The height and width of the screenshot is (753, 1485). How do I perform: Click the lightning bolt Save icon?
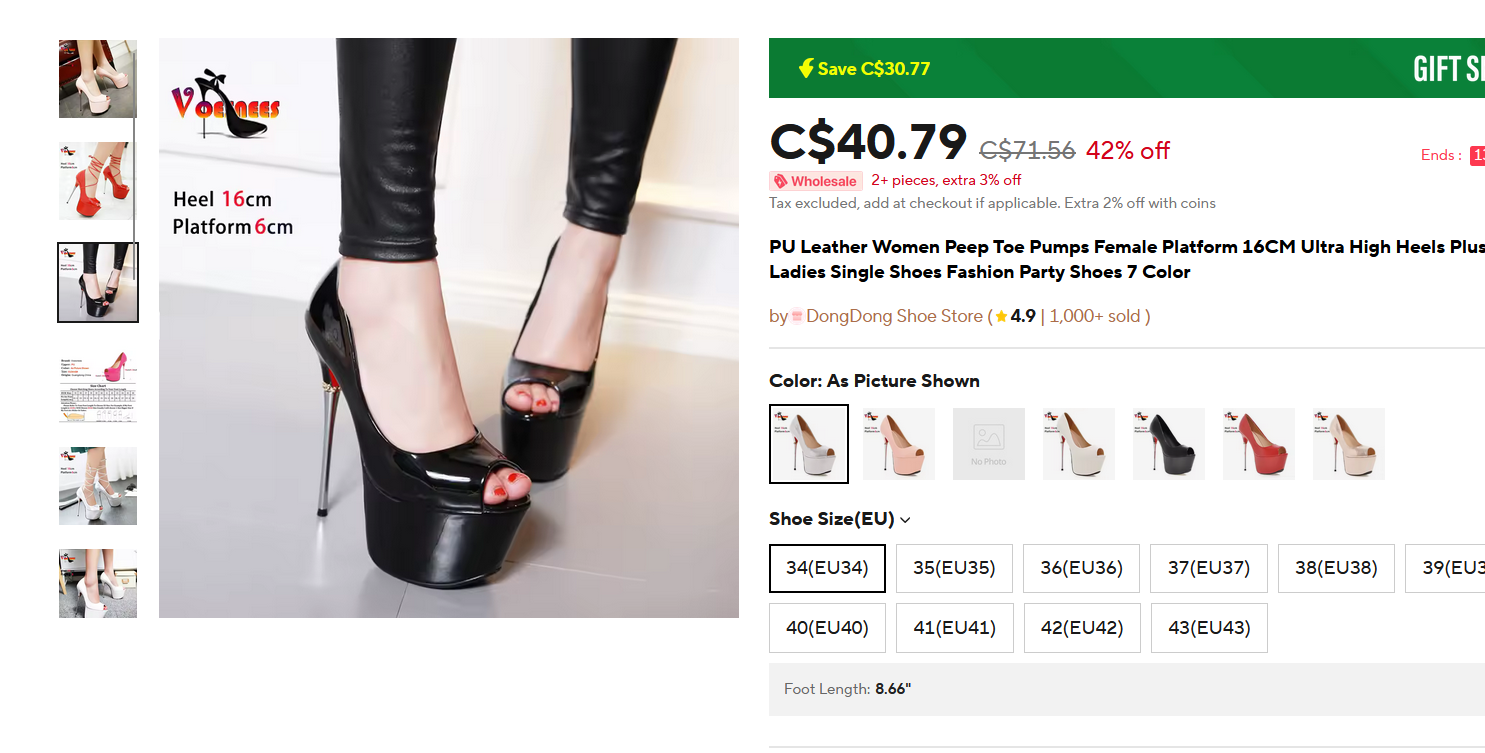click(806, 68)
